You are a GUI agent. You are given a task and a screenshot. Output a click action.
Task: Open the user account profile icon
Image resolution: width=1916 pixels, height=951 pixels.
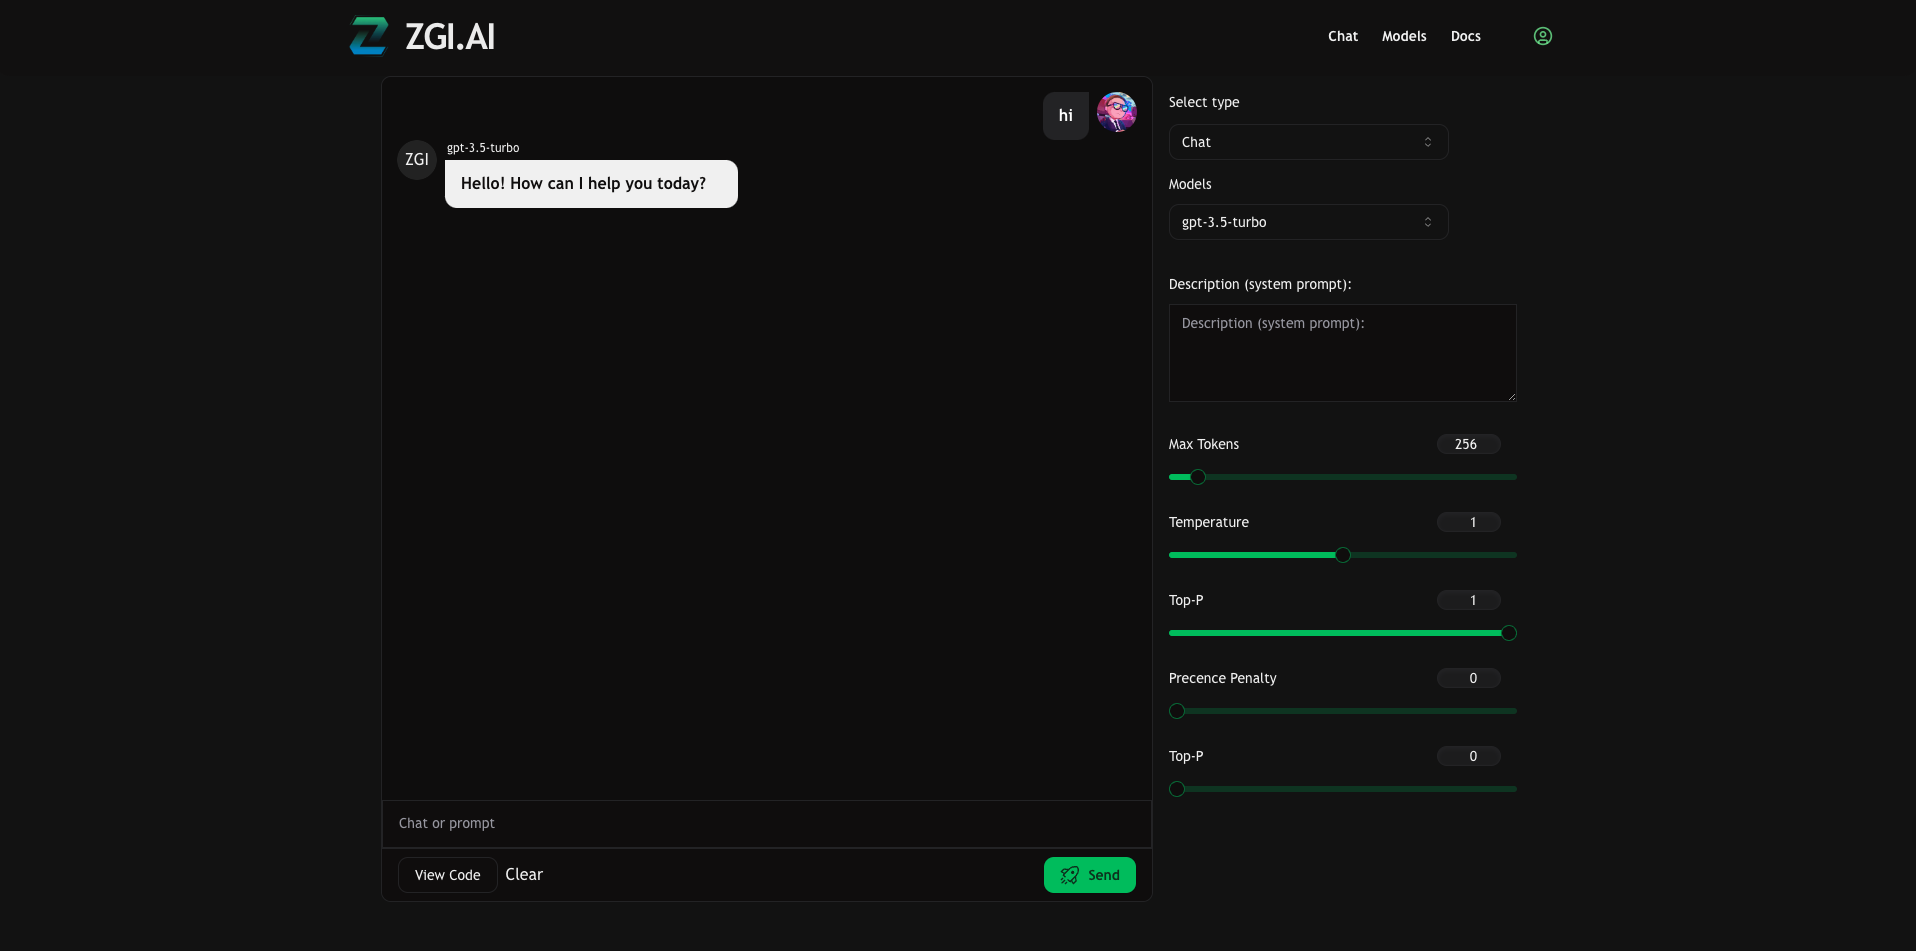pyautogui.click(x=1543, y=36)
